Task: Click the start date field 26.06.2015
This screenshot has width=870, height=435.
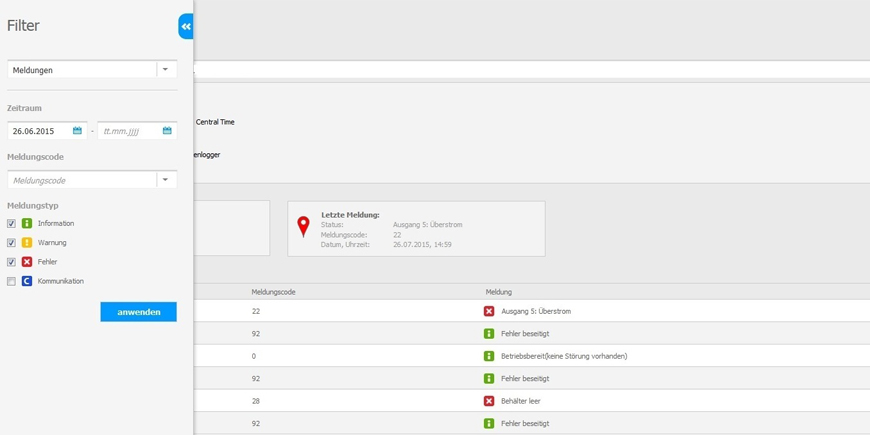Action: (47, 131)
